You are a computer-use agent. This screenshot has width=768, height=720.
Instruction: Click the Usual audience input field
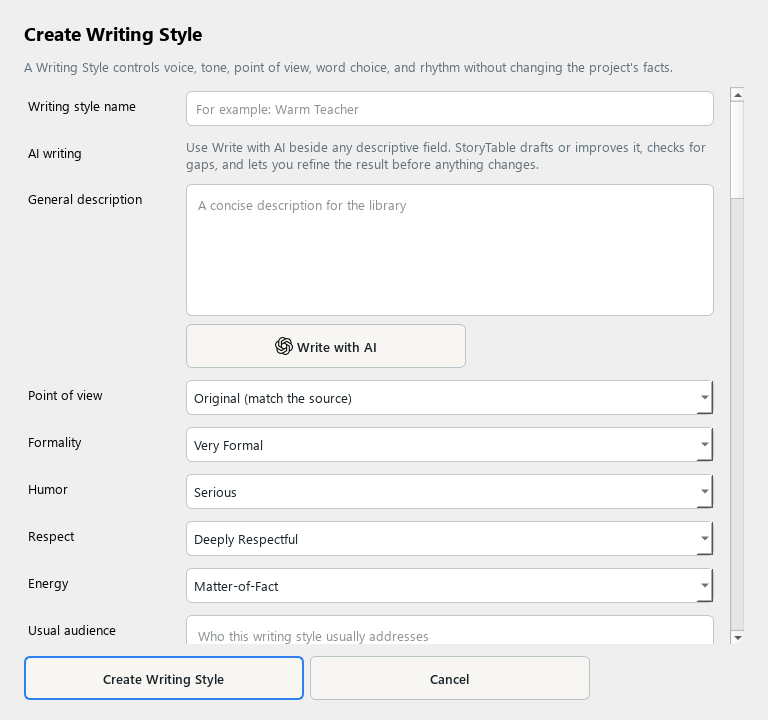(450, 630)
